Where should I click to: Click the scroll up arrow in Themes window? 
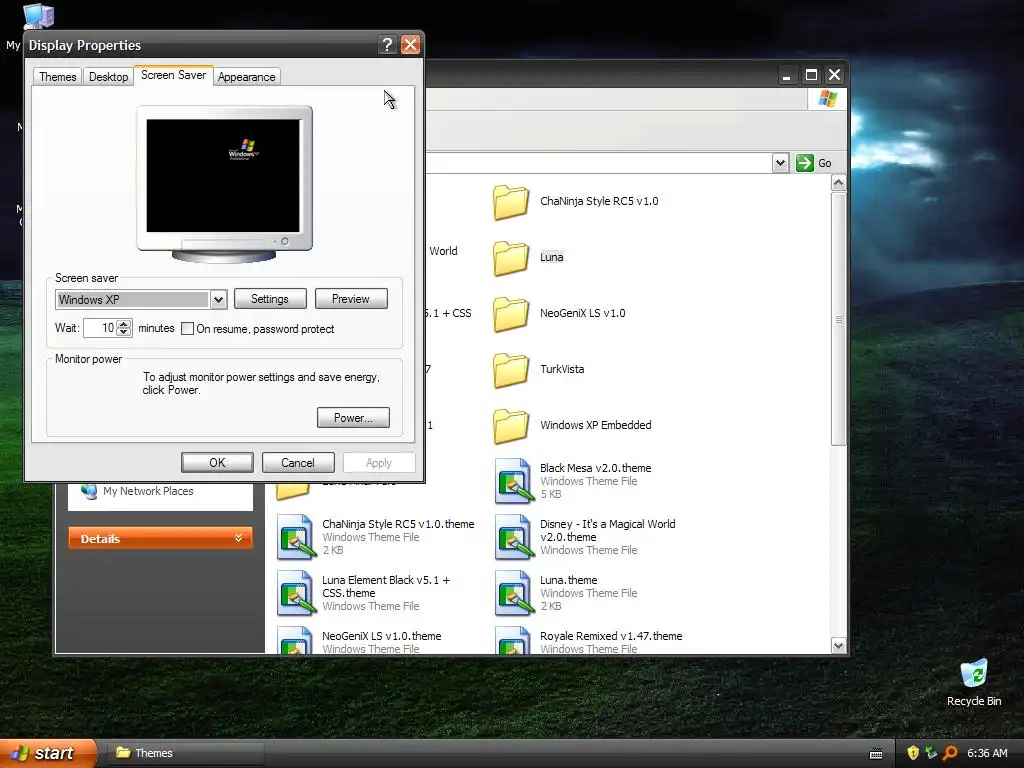(839, 183)
